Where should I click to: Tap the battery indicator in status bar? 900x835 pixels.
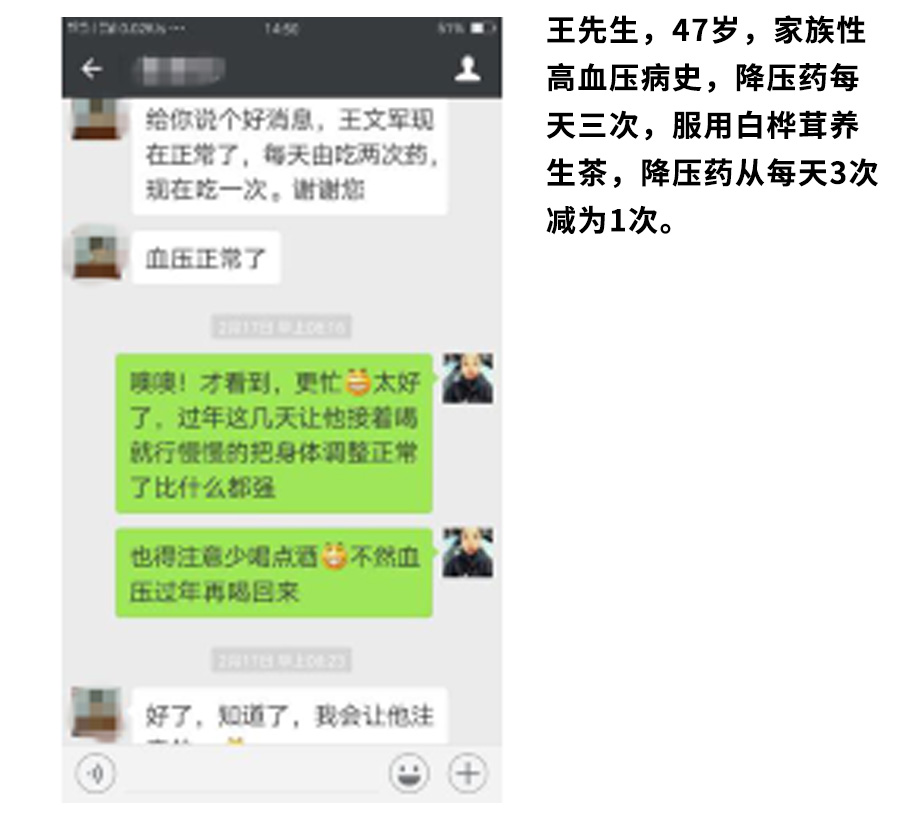481,28
